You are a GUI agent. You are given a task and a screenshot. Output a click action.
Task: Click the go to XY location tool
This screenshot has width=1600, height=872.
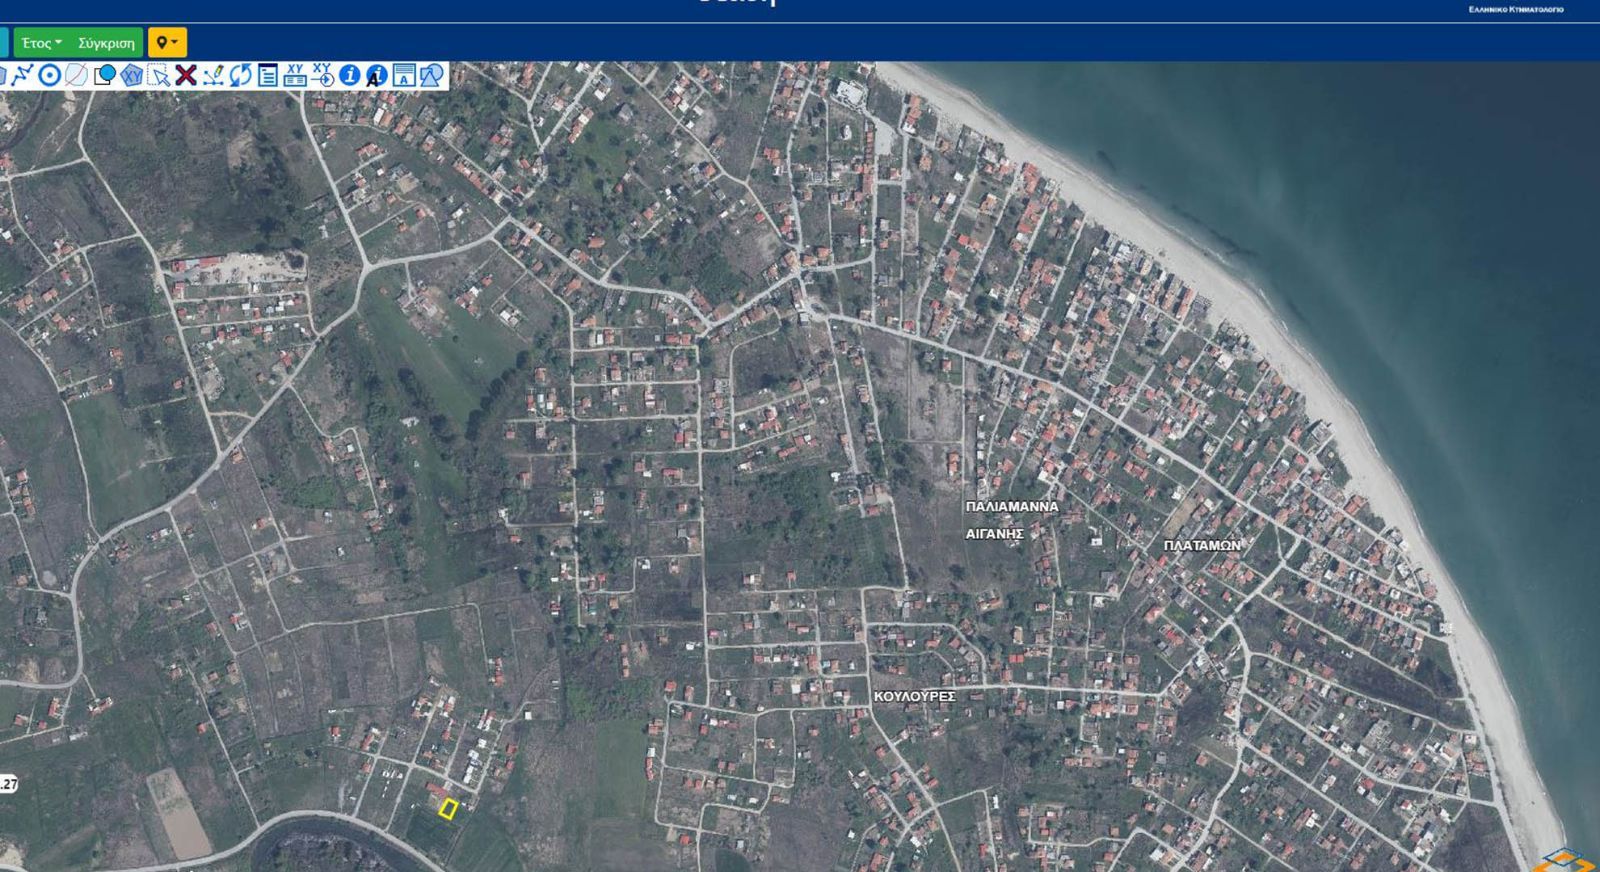(322, 75)
